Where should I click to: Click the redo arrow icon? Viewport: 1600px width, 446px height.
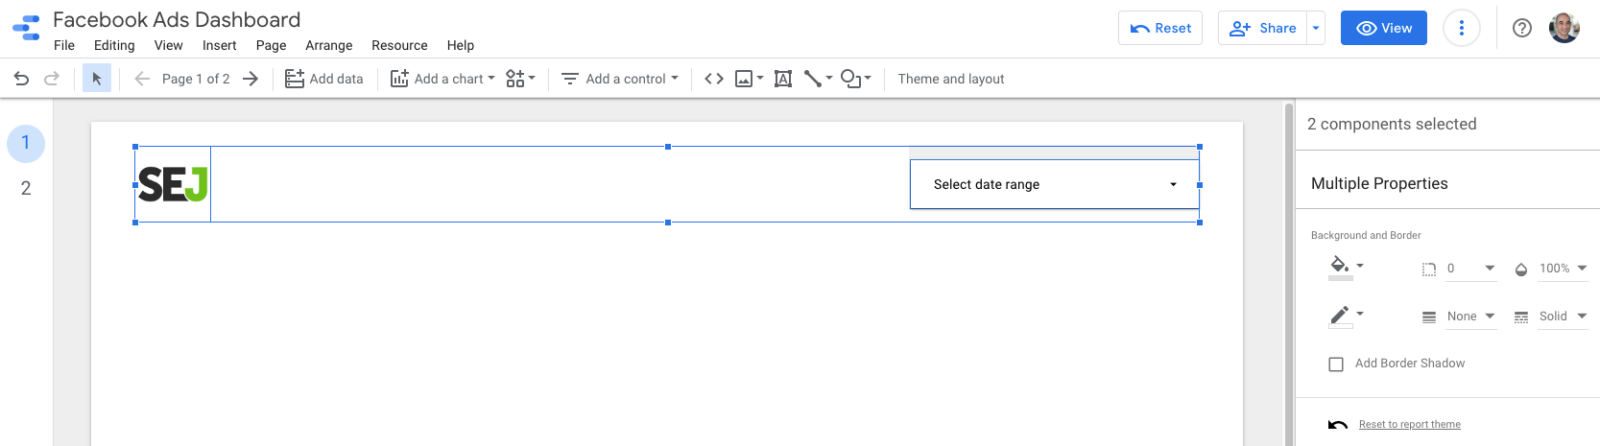[52, 78]
